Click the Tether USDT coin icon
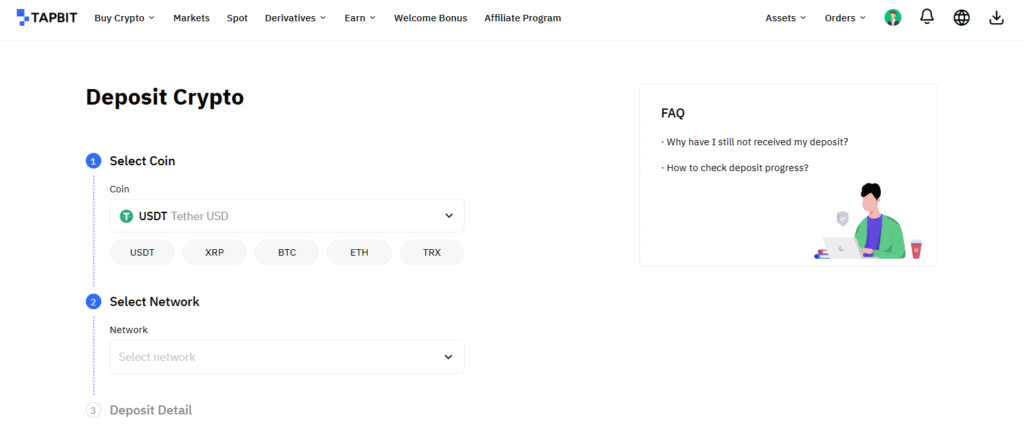 click(x=127, y=216)
